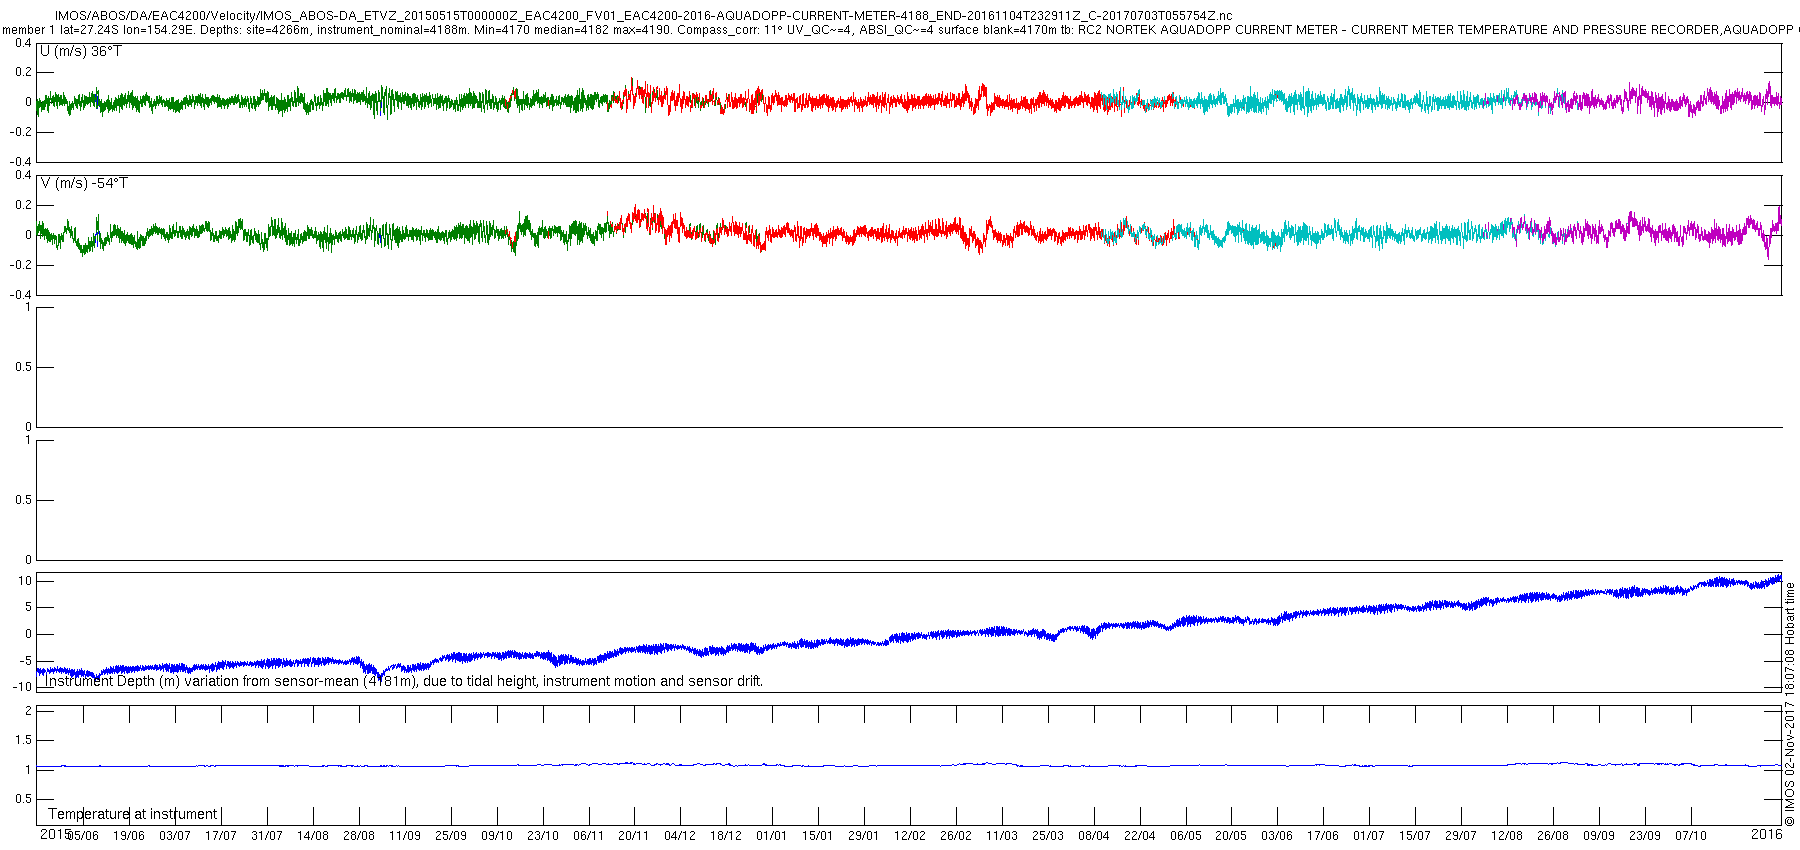Click the '0.4' tick on the U velocity axis

[x=24, y=44]
